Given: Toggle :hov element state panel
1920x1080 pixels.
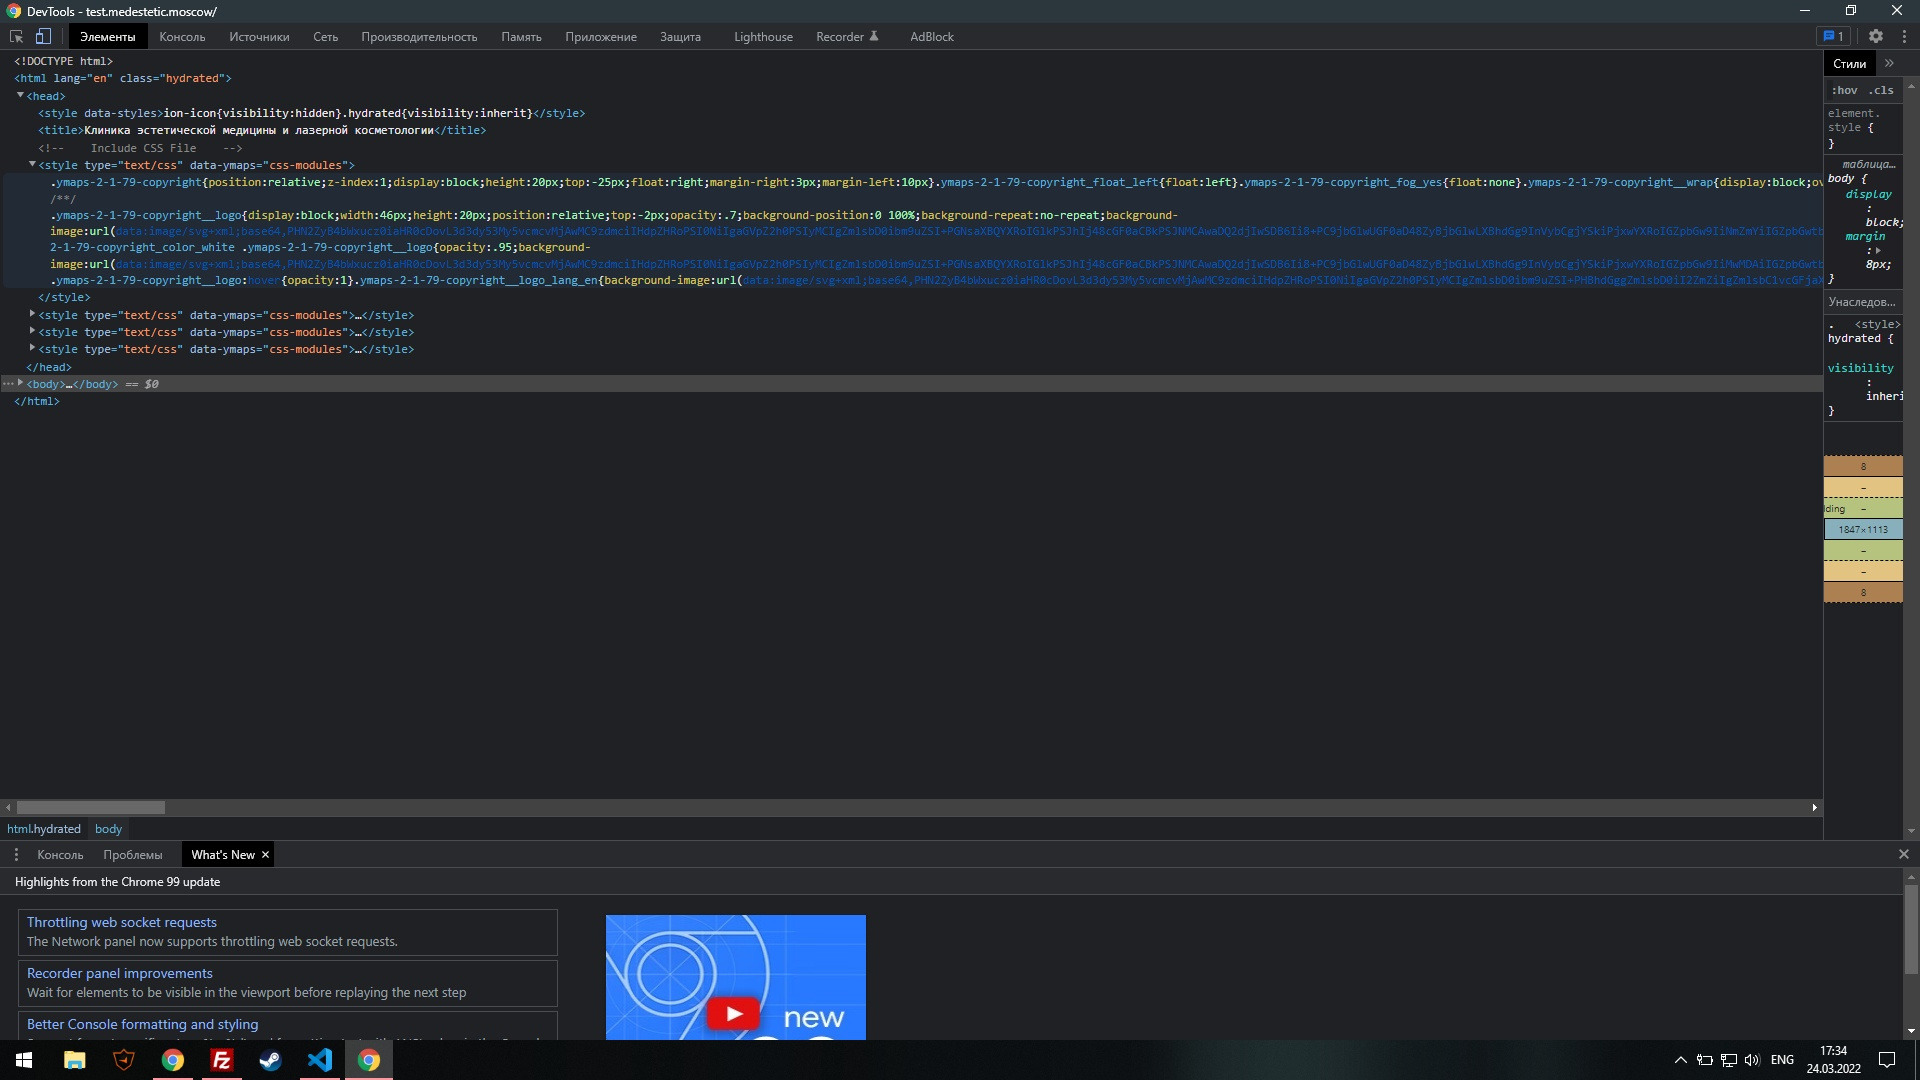Looking at the screenshot, I should [x=1844, y=90].
